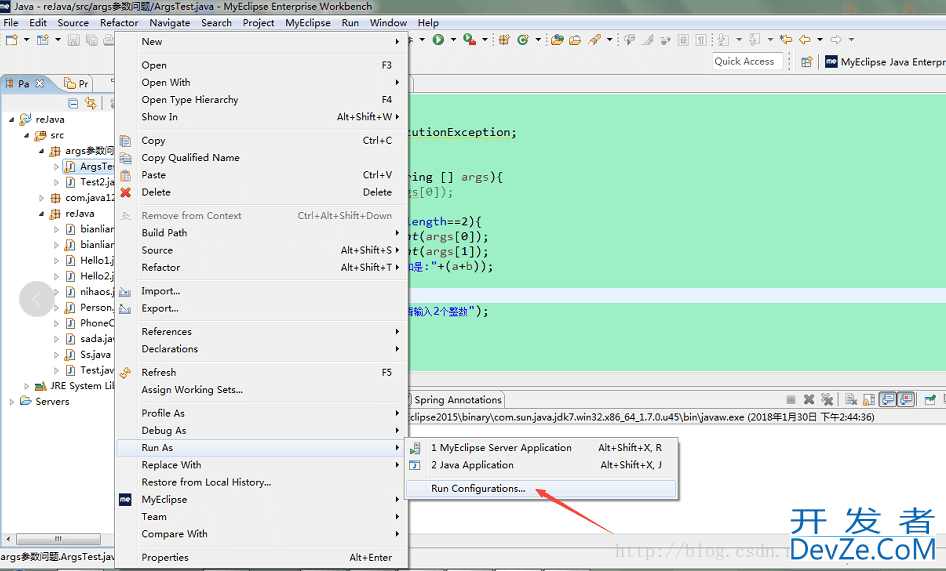Open the dropdown arrow beside Search icon
This screenshot has height=571, width=946.
tap(609, 40)
